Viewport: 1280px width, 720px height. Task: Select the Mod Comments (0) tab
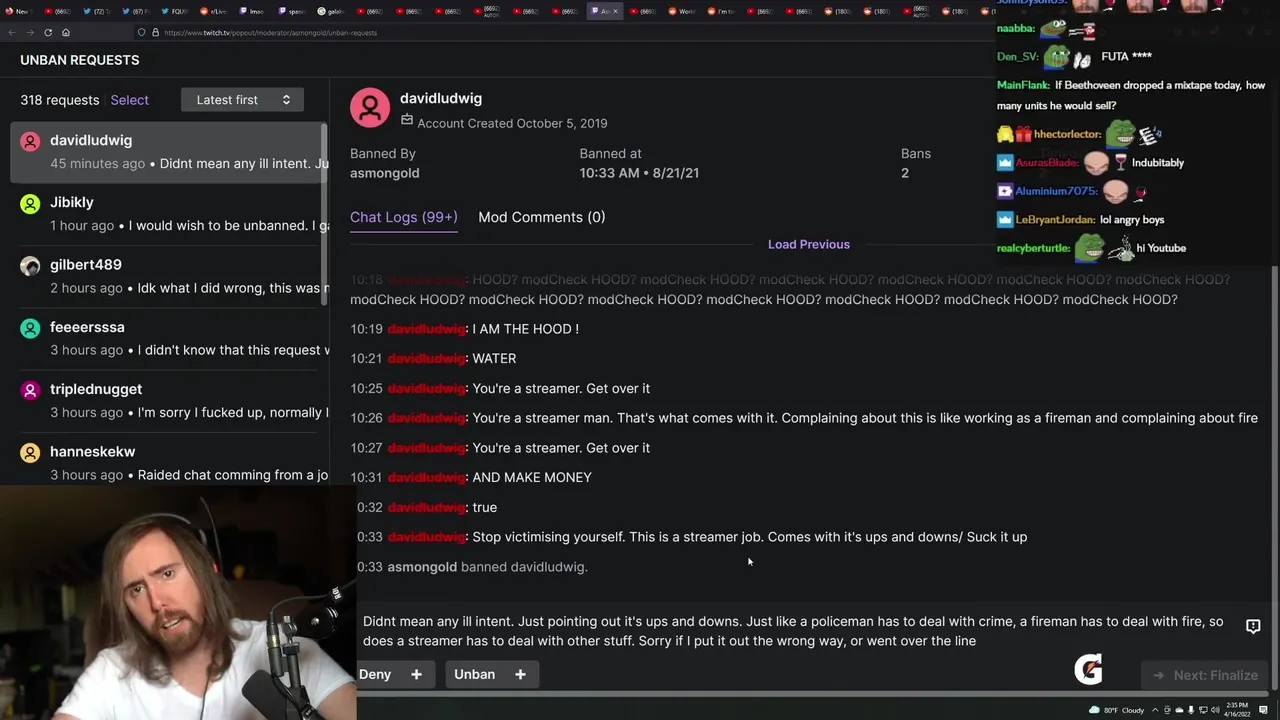[541, 217]
